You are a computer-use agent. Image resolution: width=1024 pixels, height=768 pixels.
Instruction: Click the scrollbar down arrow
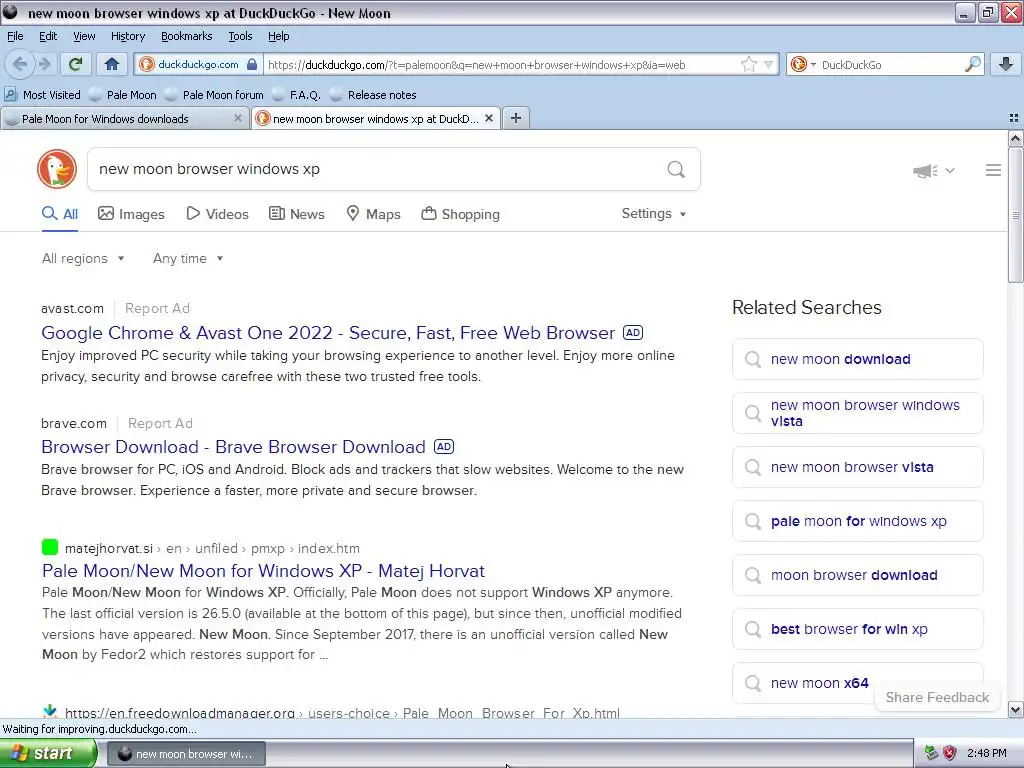(x=1016, y=709)
